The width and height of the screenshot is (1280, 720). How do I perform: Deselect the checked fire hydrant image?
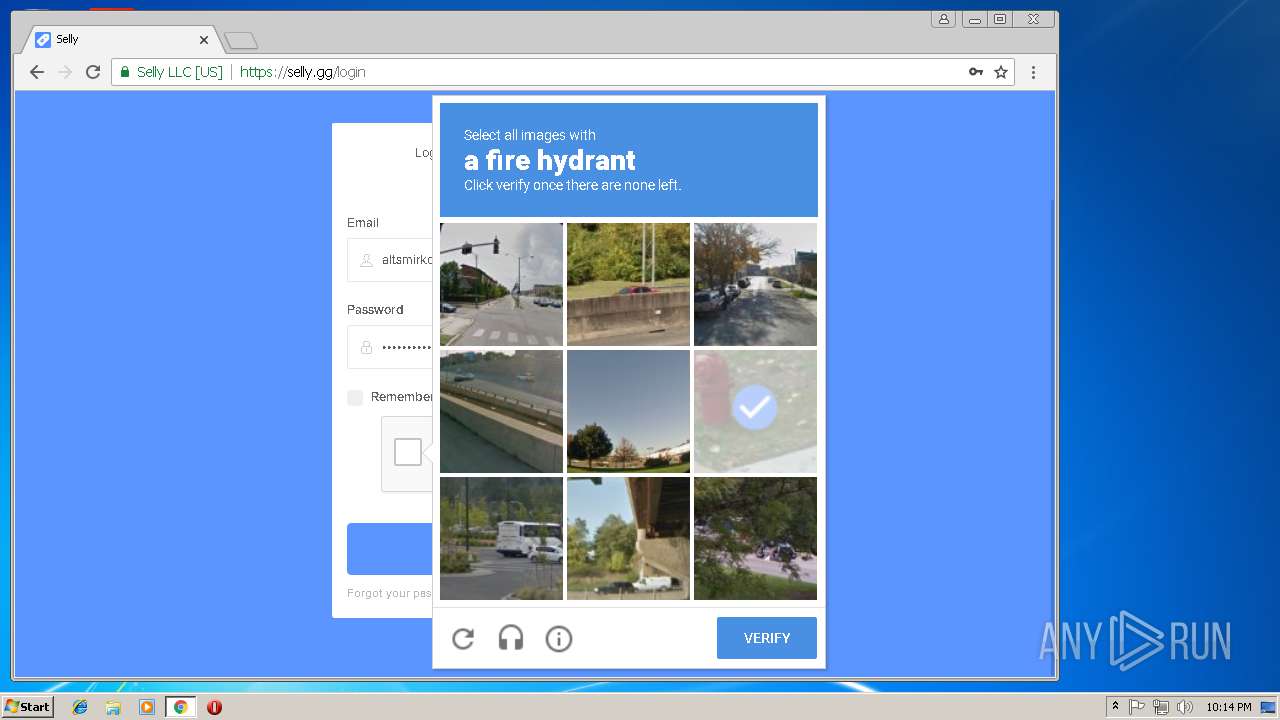click(x=755, y=411)
